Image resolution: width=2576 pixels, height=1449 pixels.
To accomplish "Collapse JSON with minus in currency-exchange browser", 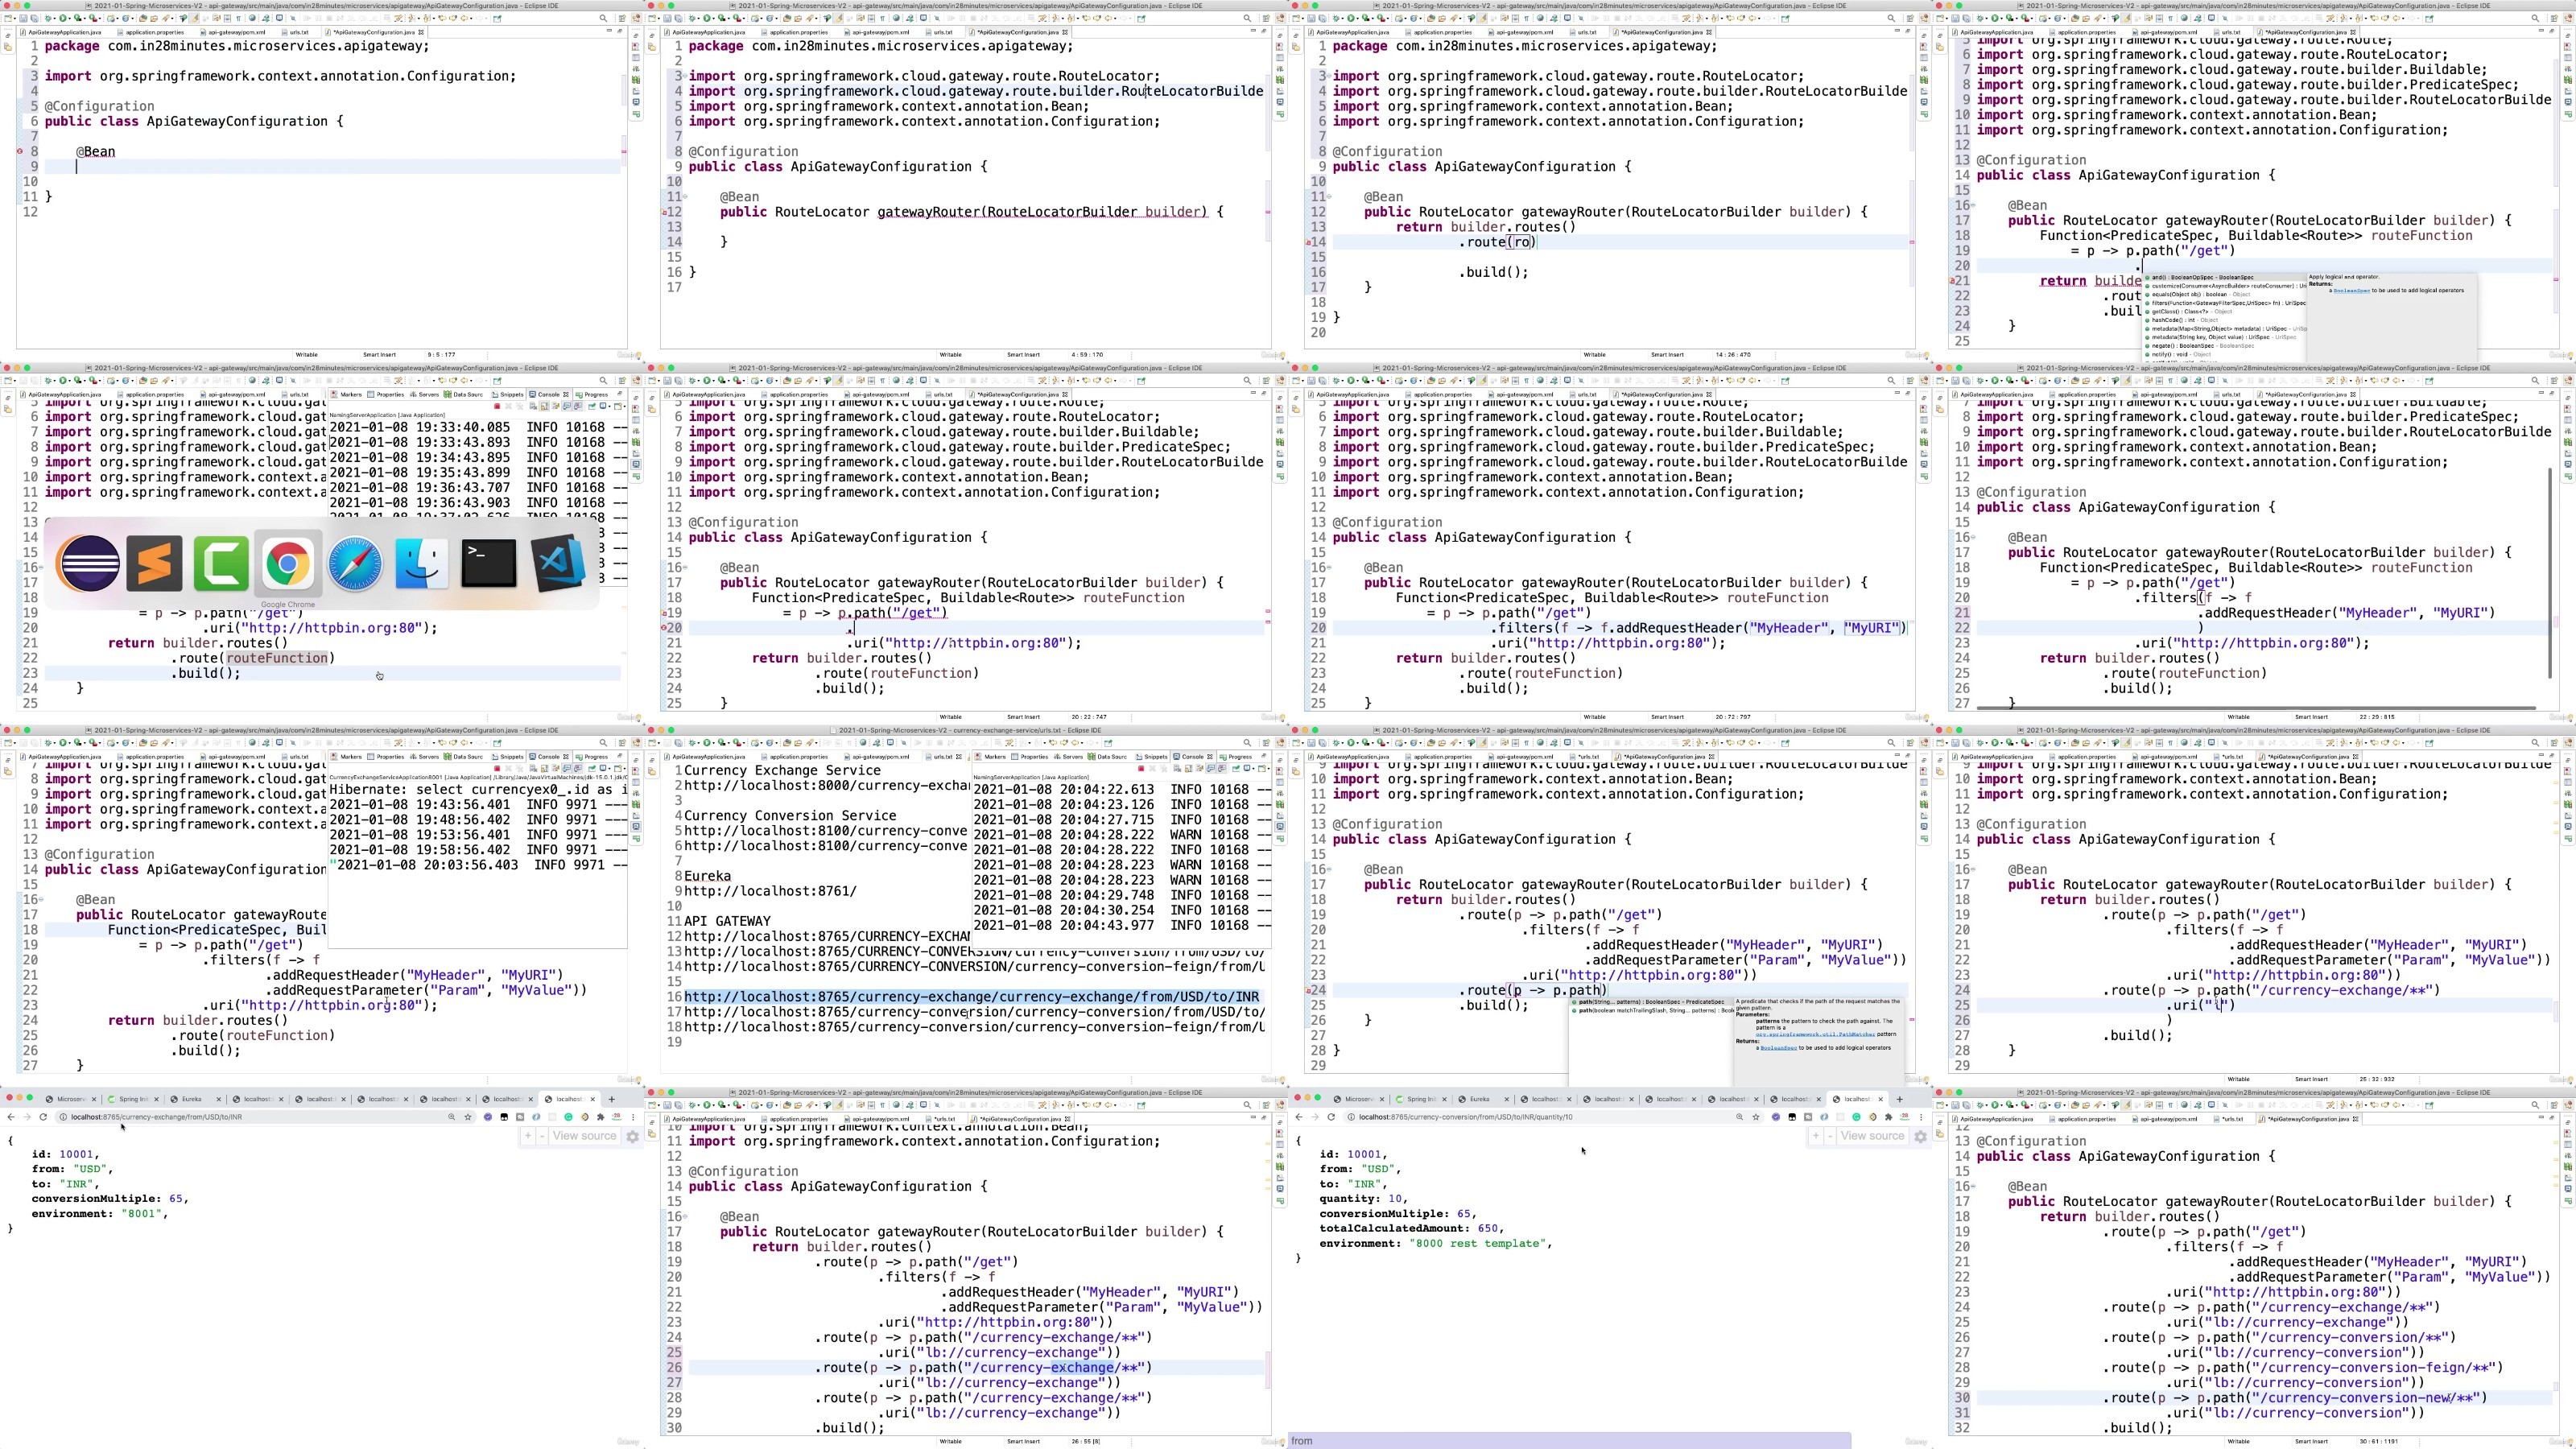I will point(542,1136).
